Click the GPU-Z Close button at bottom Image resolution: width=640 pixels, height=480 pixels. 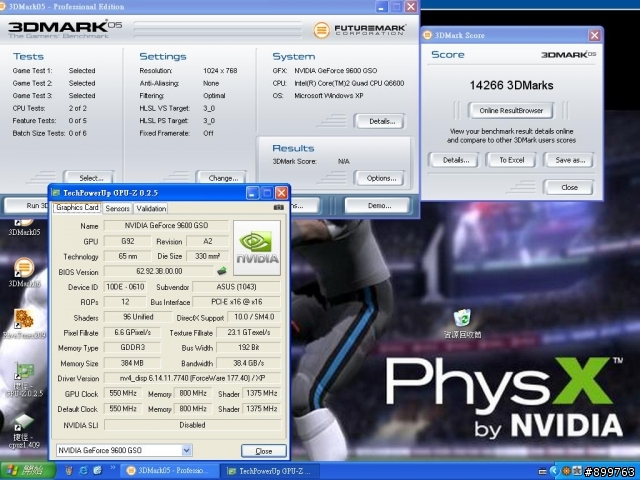[264, 451]
